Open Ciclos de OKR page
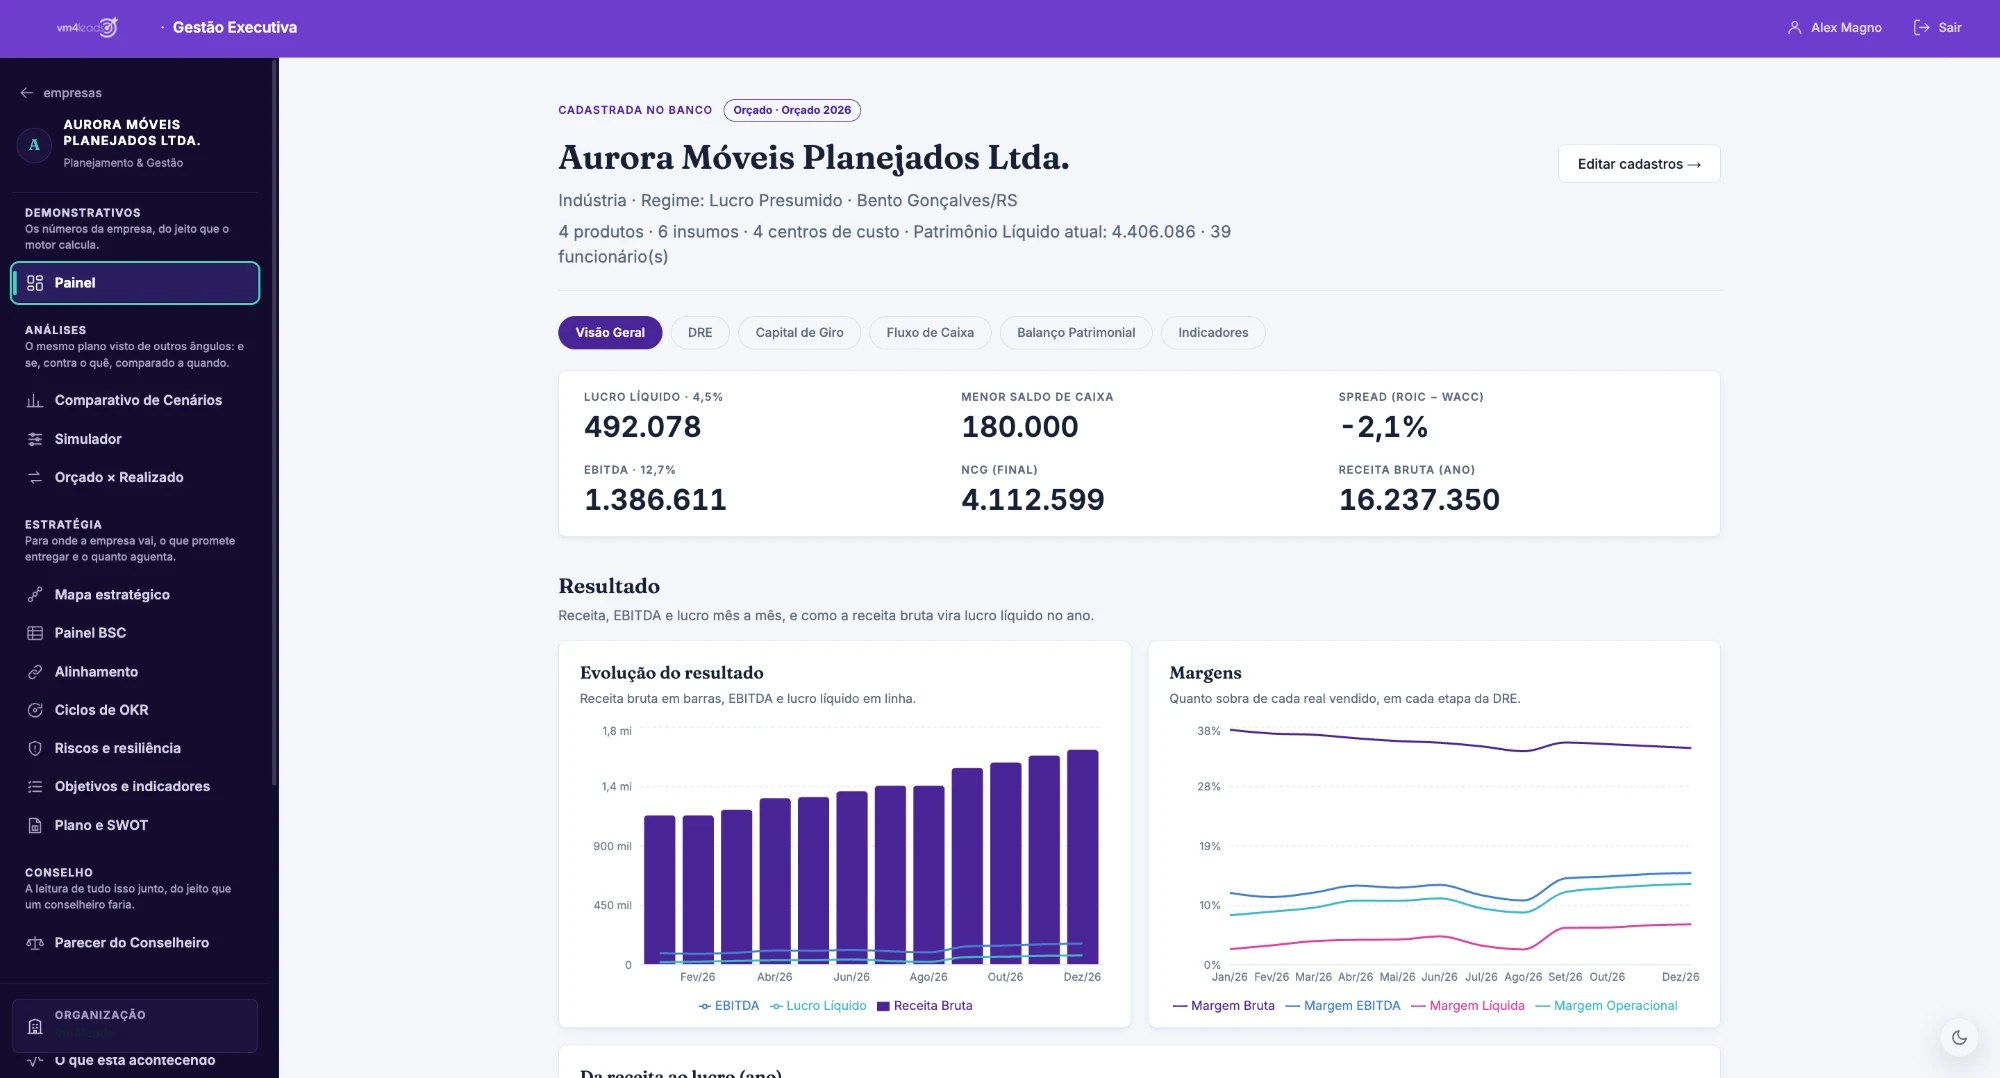This screenshot has width=2000, height=1078. pos(135,710)
